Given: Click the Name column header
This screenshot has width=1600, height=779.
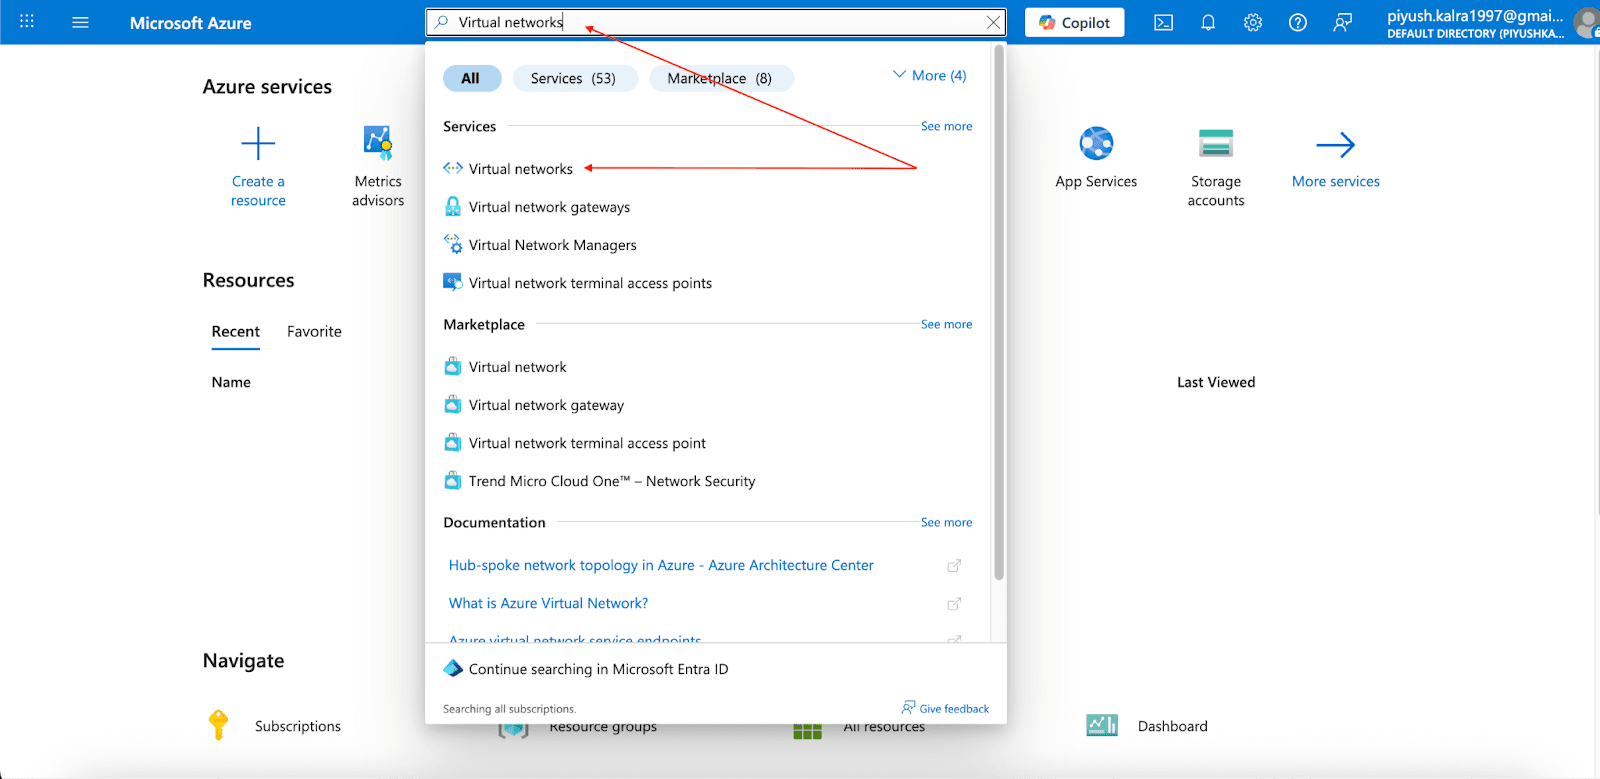Looking at the screenshot, I should coord(231,382).
